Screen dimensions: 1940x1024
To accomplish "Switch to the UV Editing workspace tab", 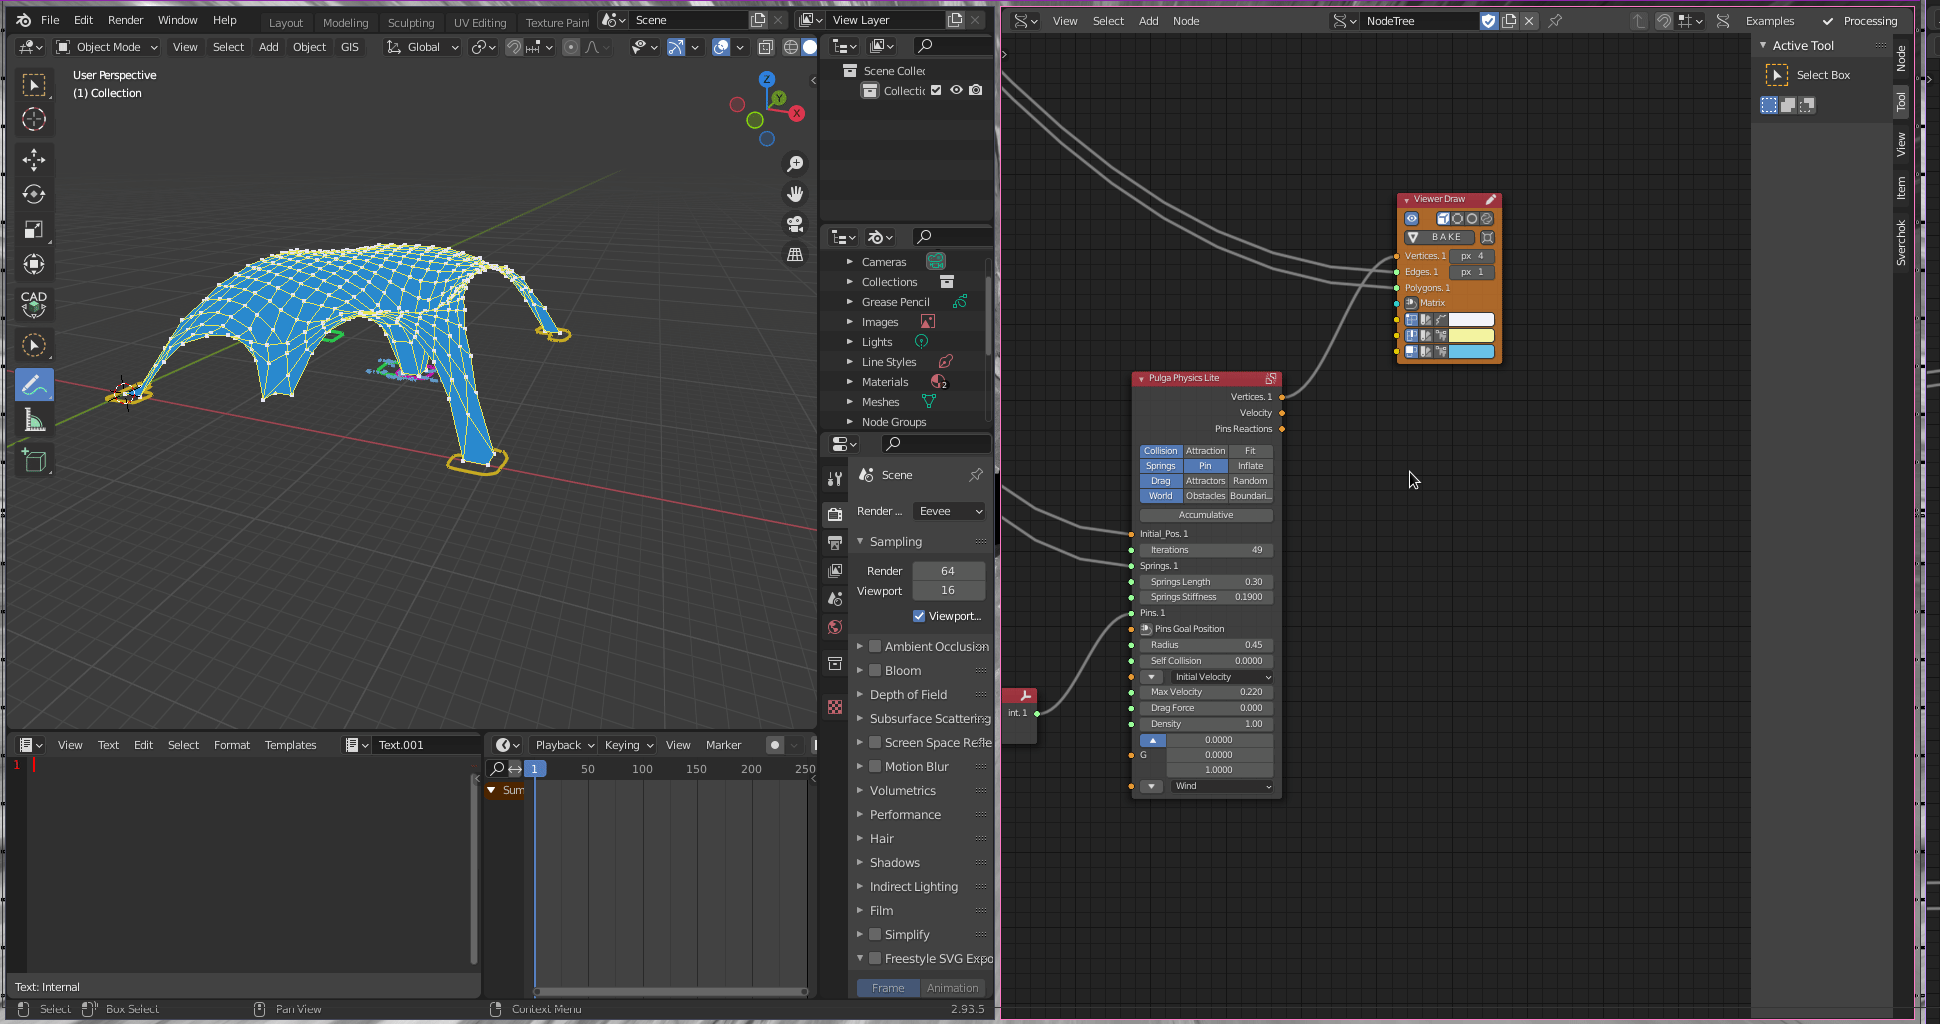I will click(480, 22).
